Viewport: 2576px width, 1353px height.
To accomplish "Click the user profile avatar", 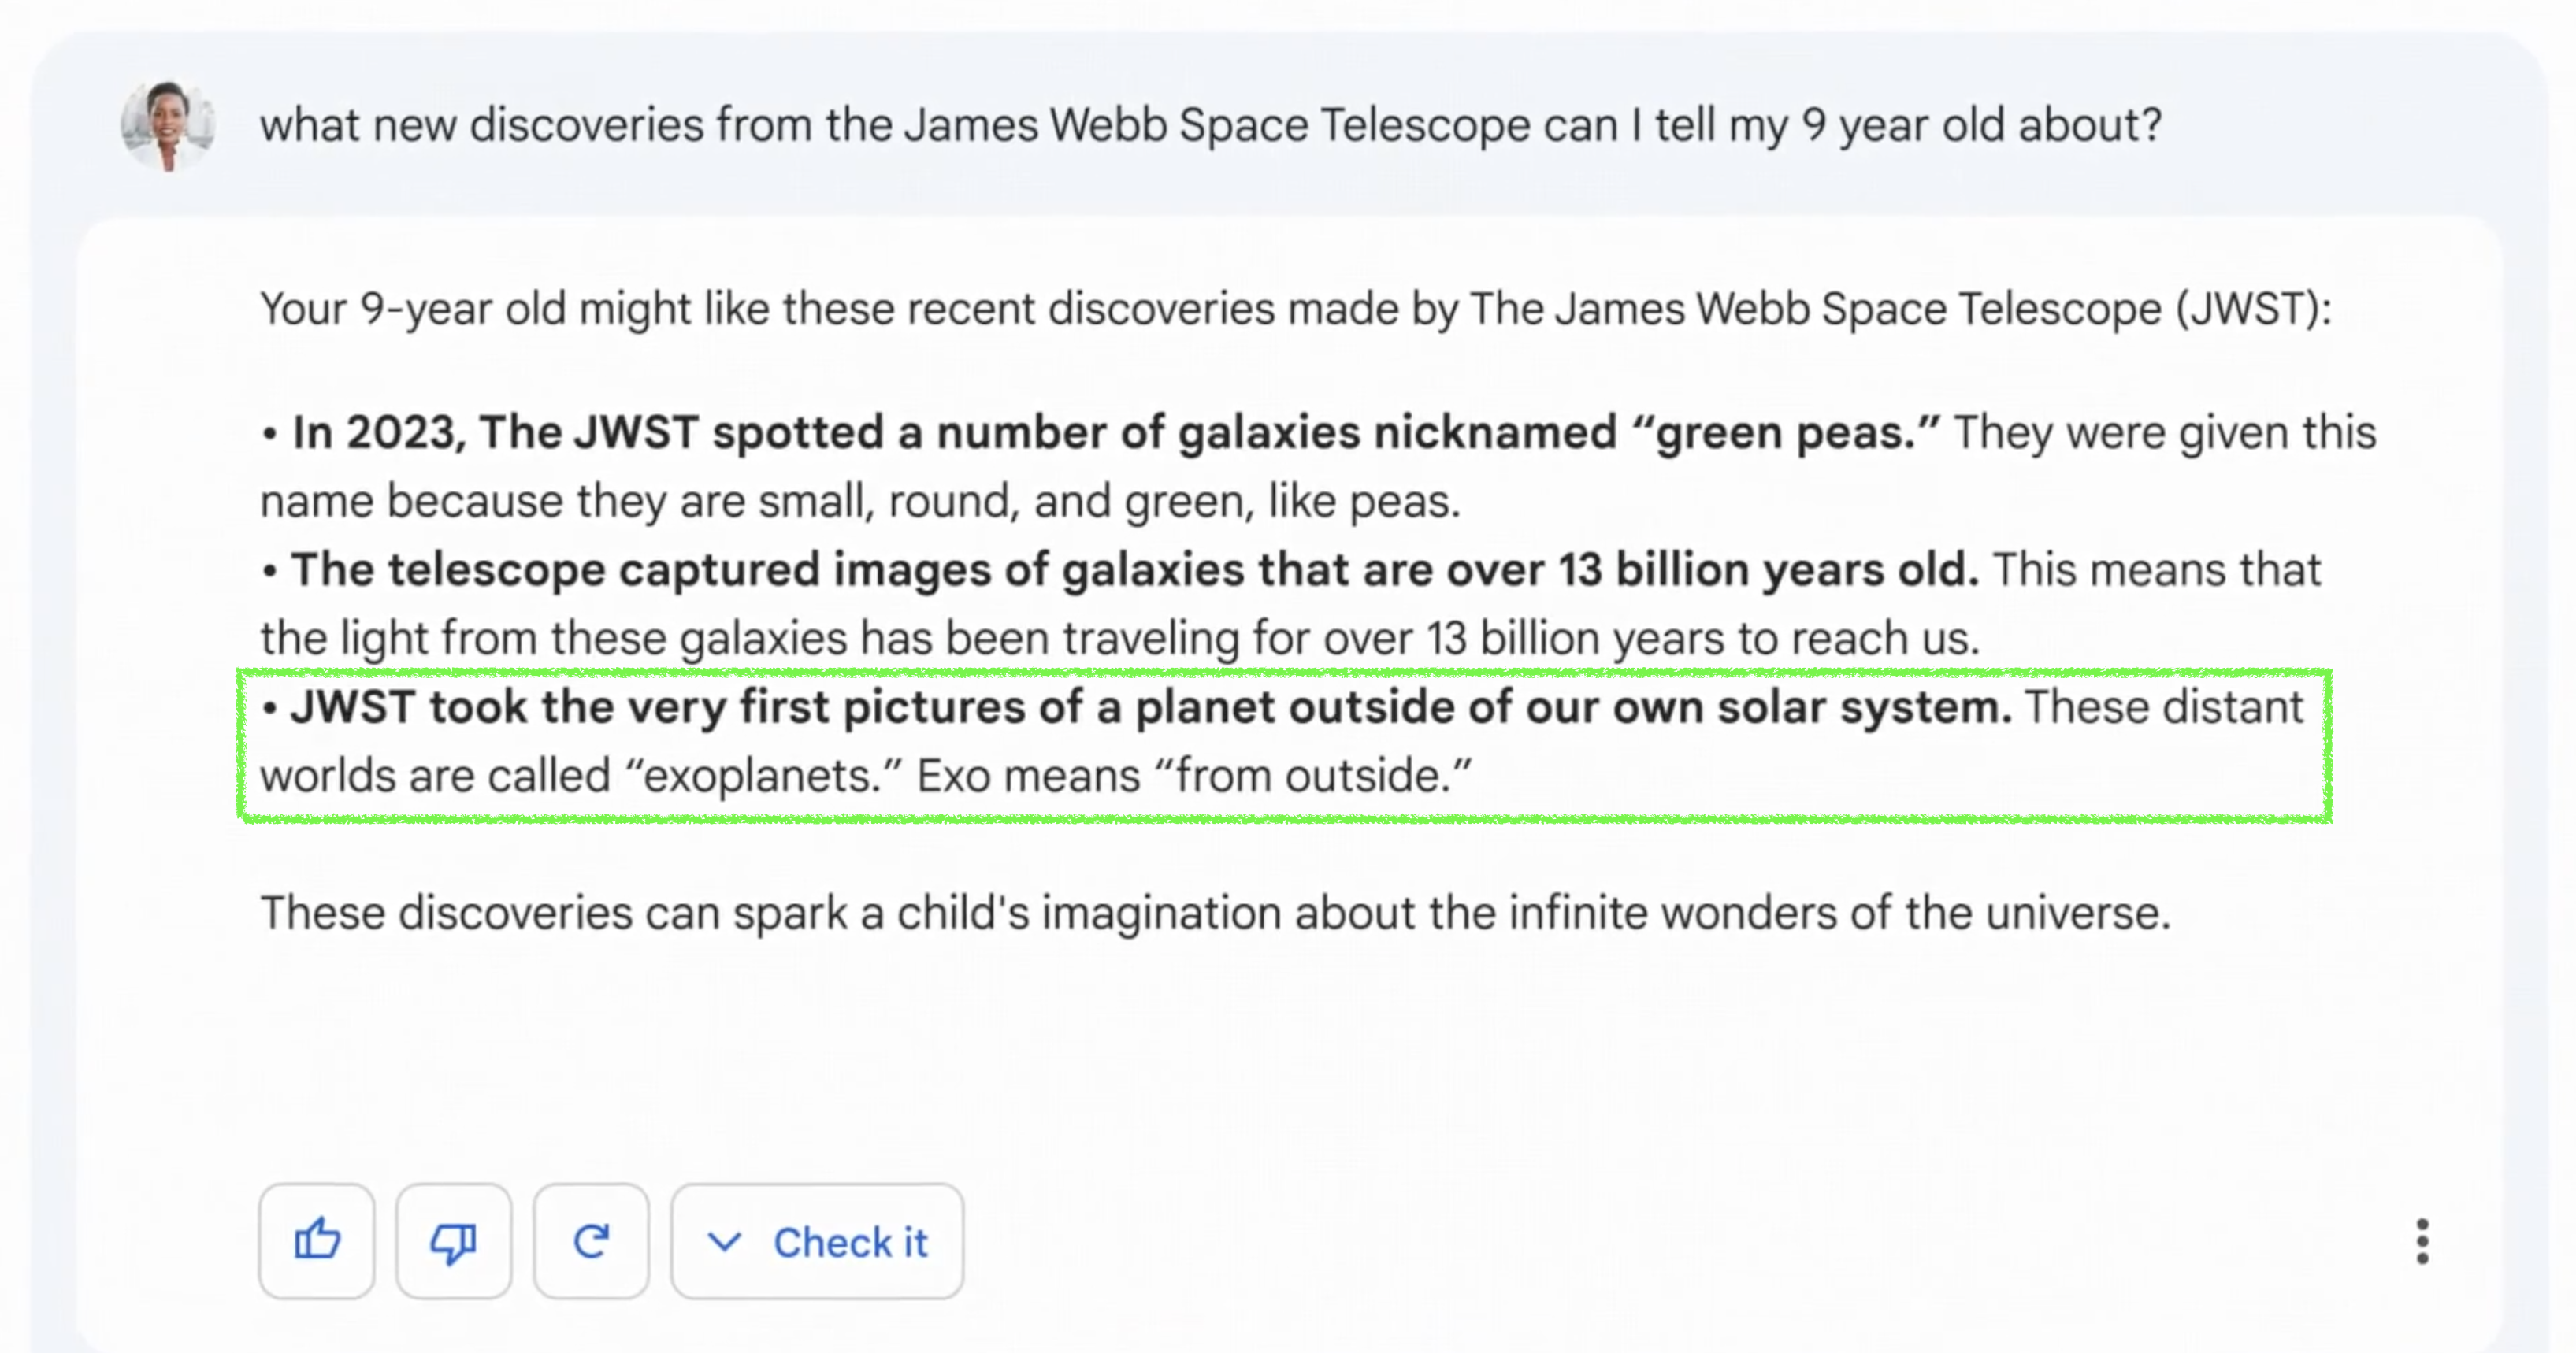I will 167,126.
